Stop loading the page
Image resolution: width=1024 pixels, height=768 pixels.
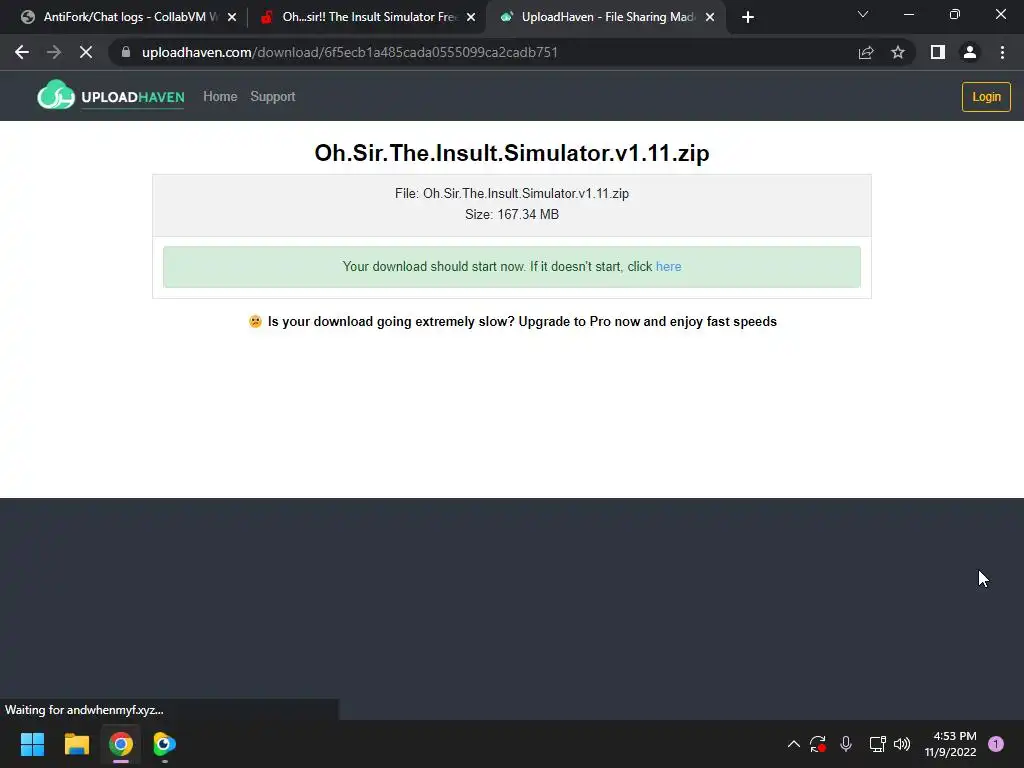(86, 52)
